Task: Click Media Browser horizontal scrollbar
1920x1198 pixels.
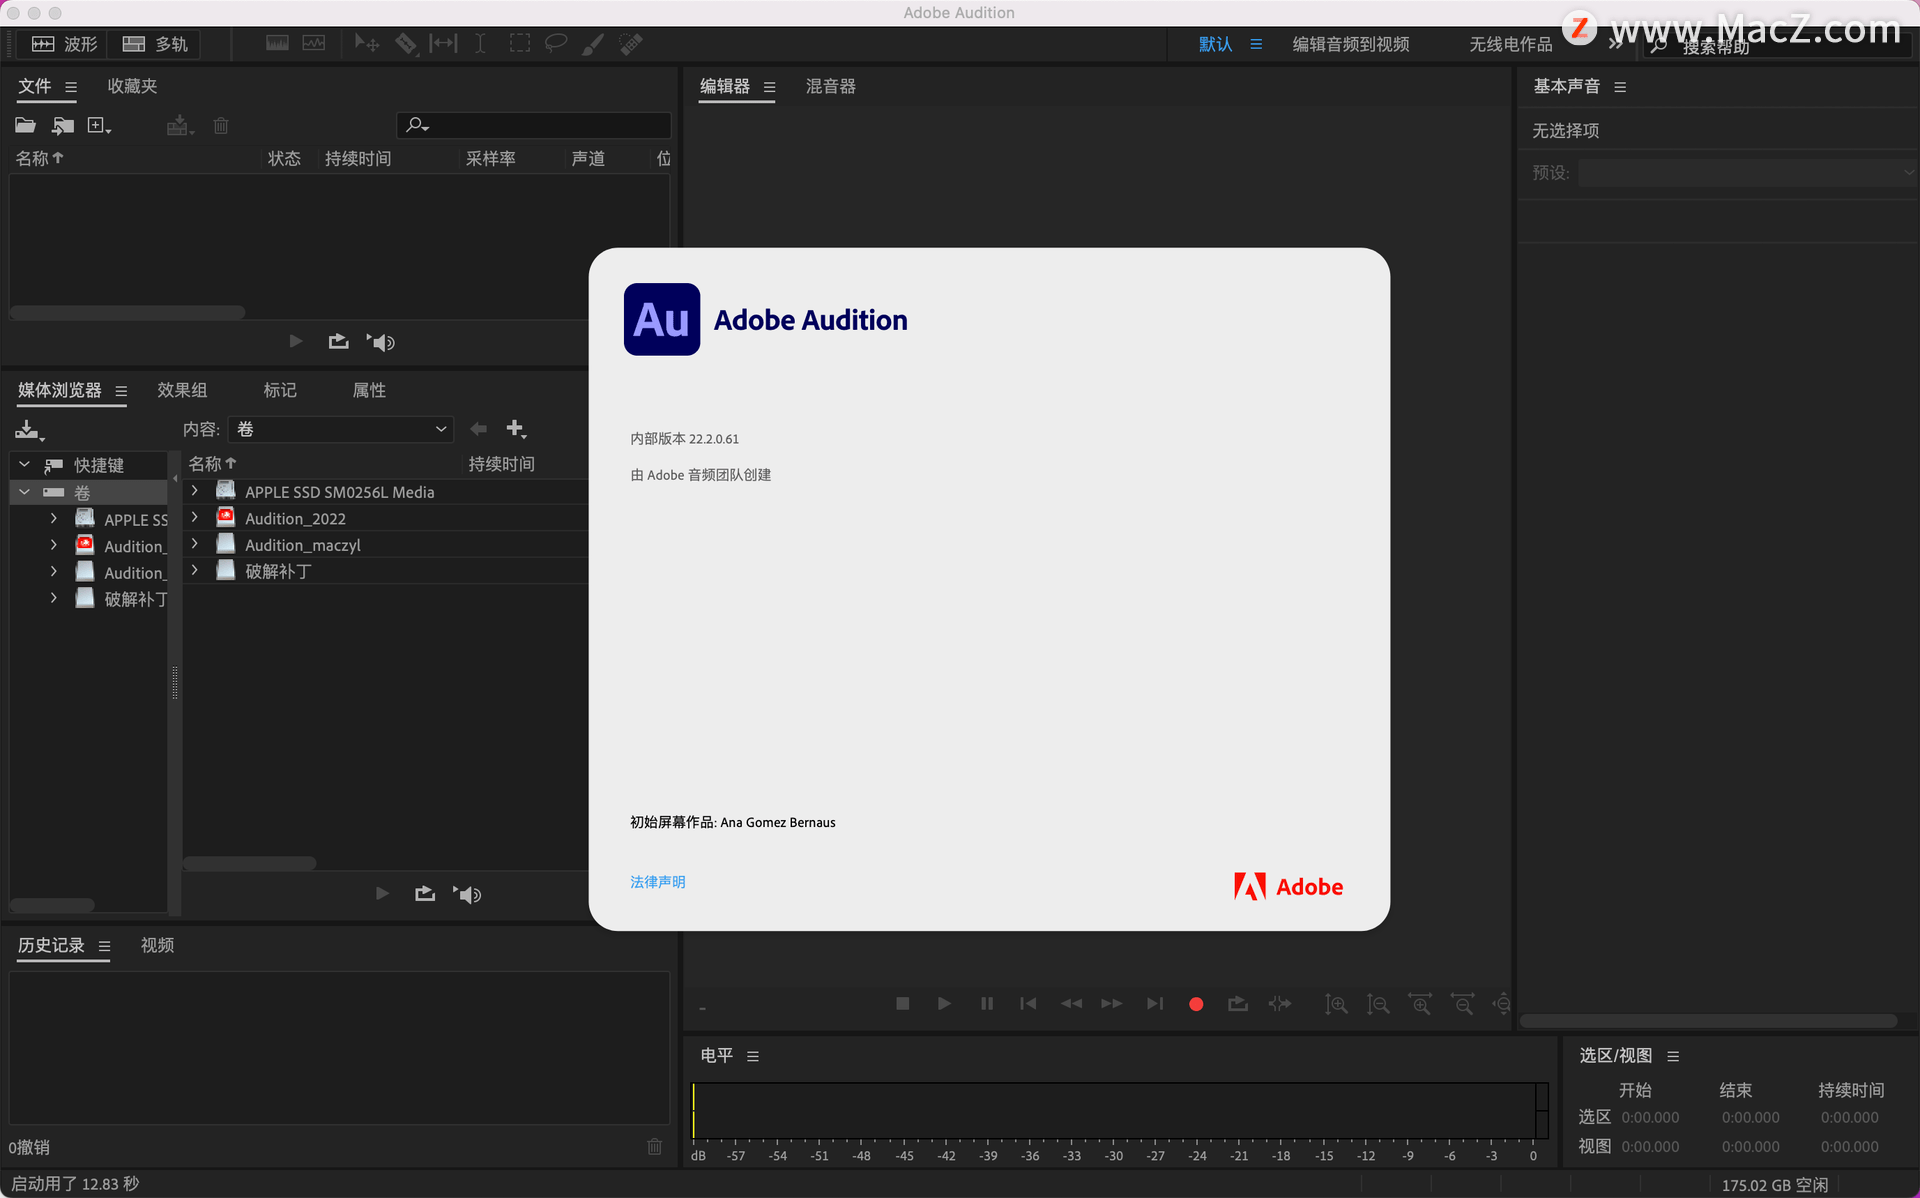Action: pyautogui.click(x=249, y=863)
